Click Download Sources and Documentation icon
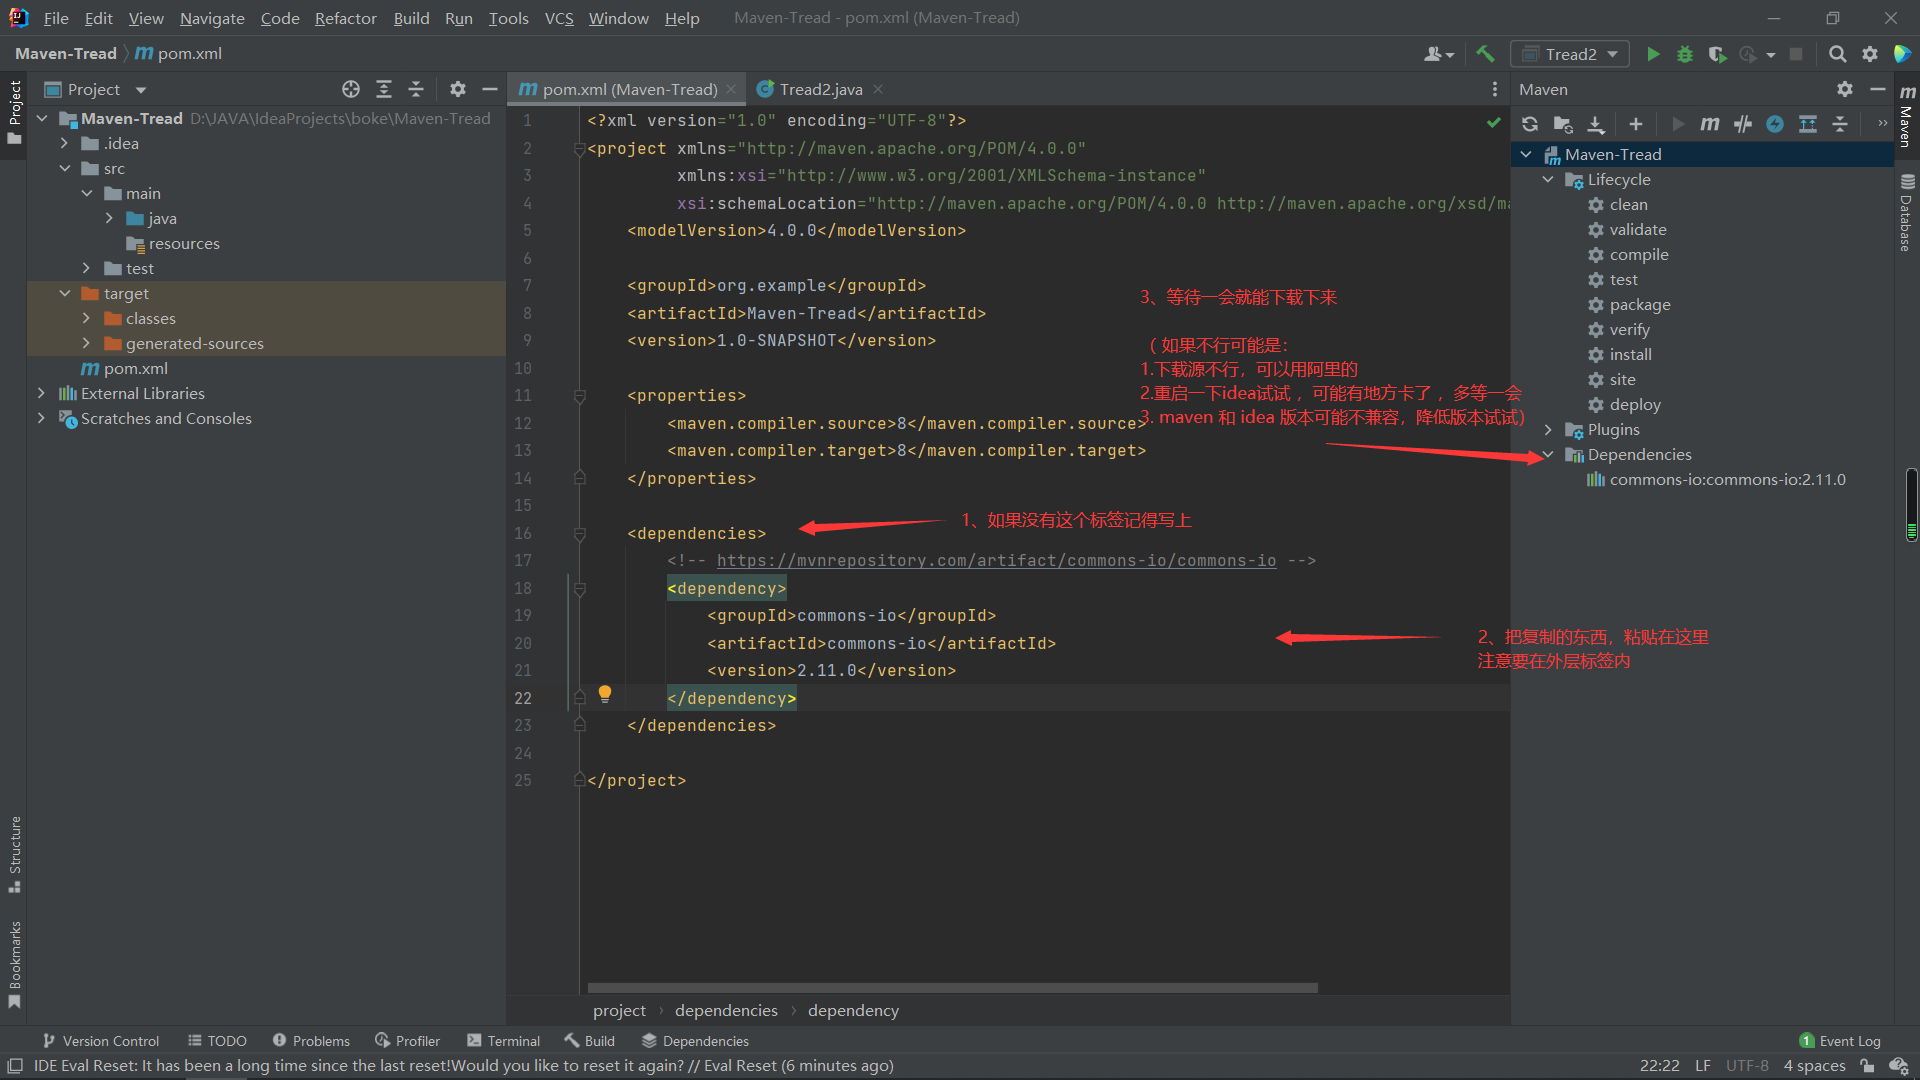 1596,124
